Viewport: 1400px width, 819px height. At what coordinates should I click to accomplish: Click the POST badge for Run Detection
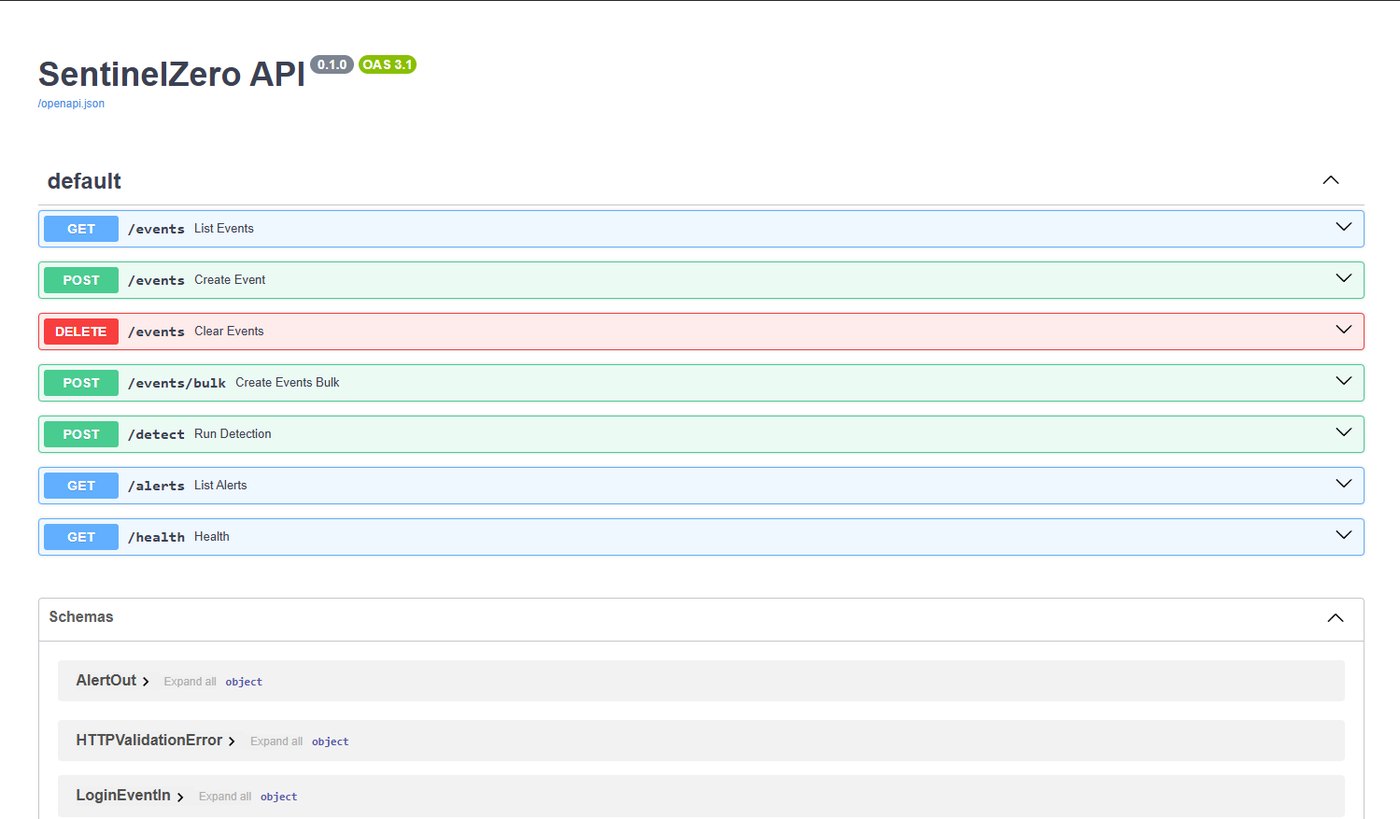point(81,434)
